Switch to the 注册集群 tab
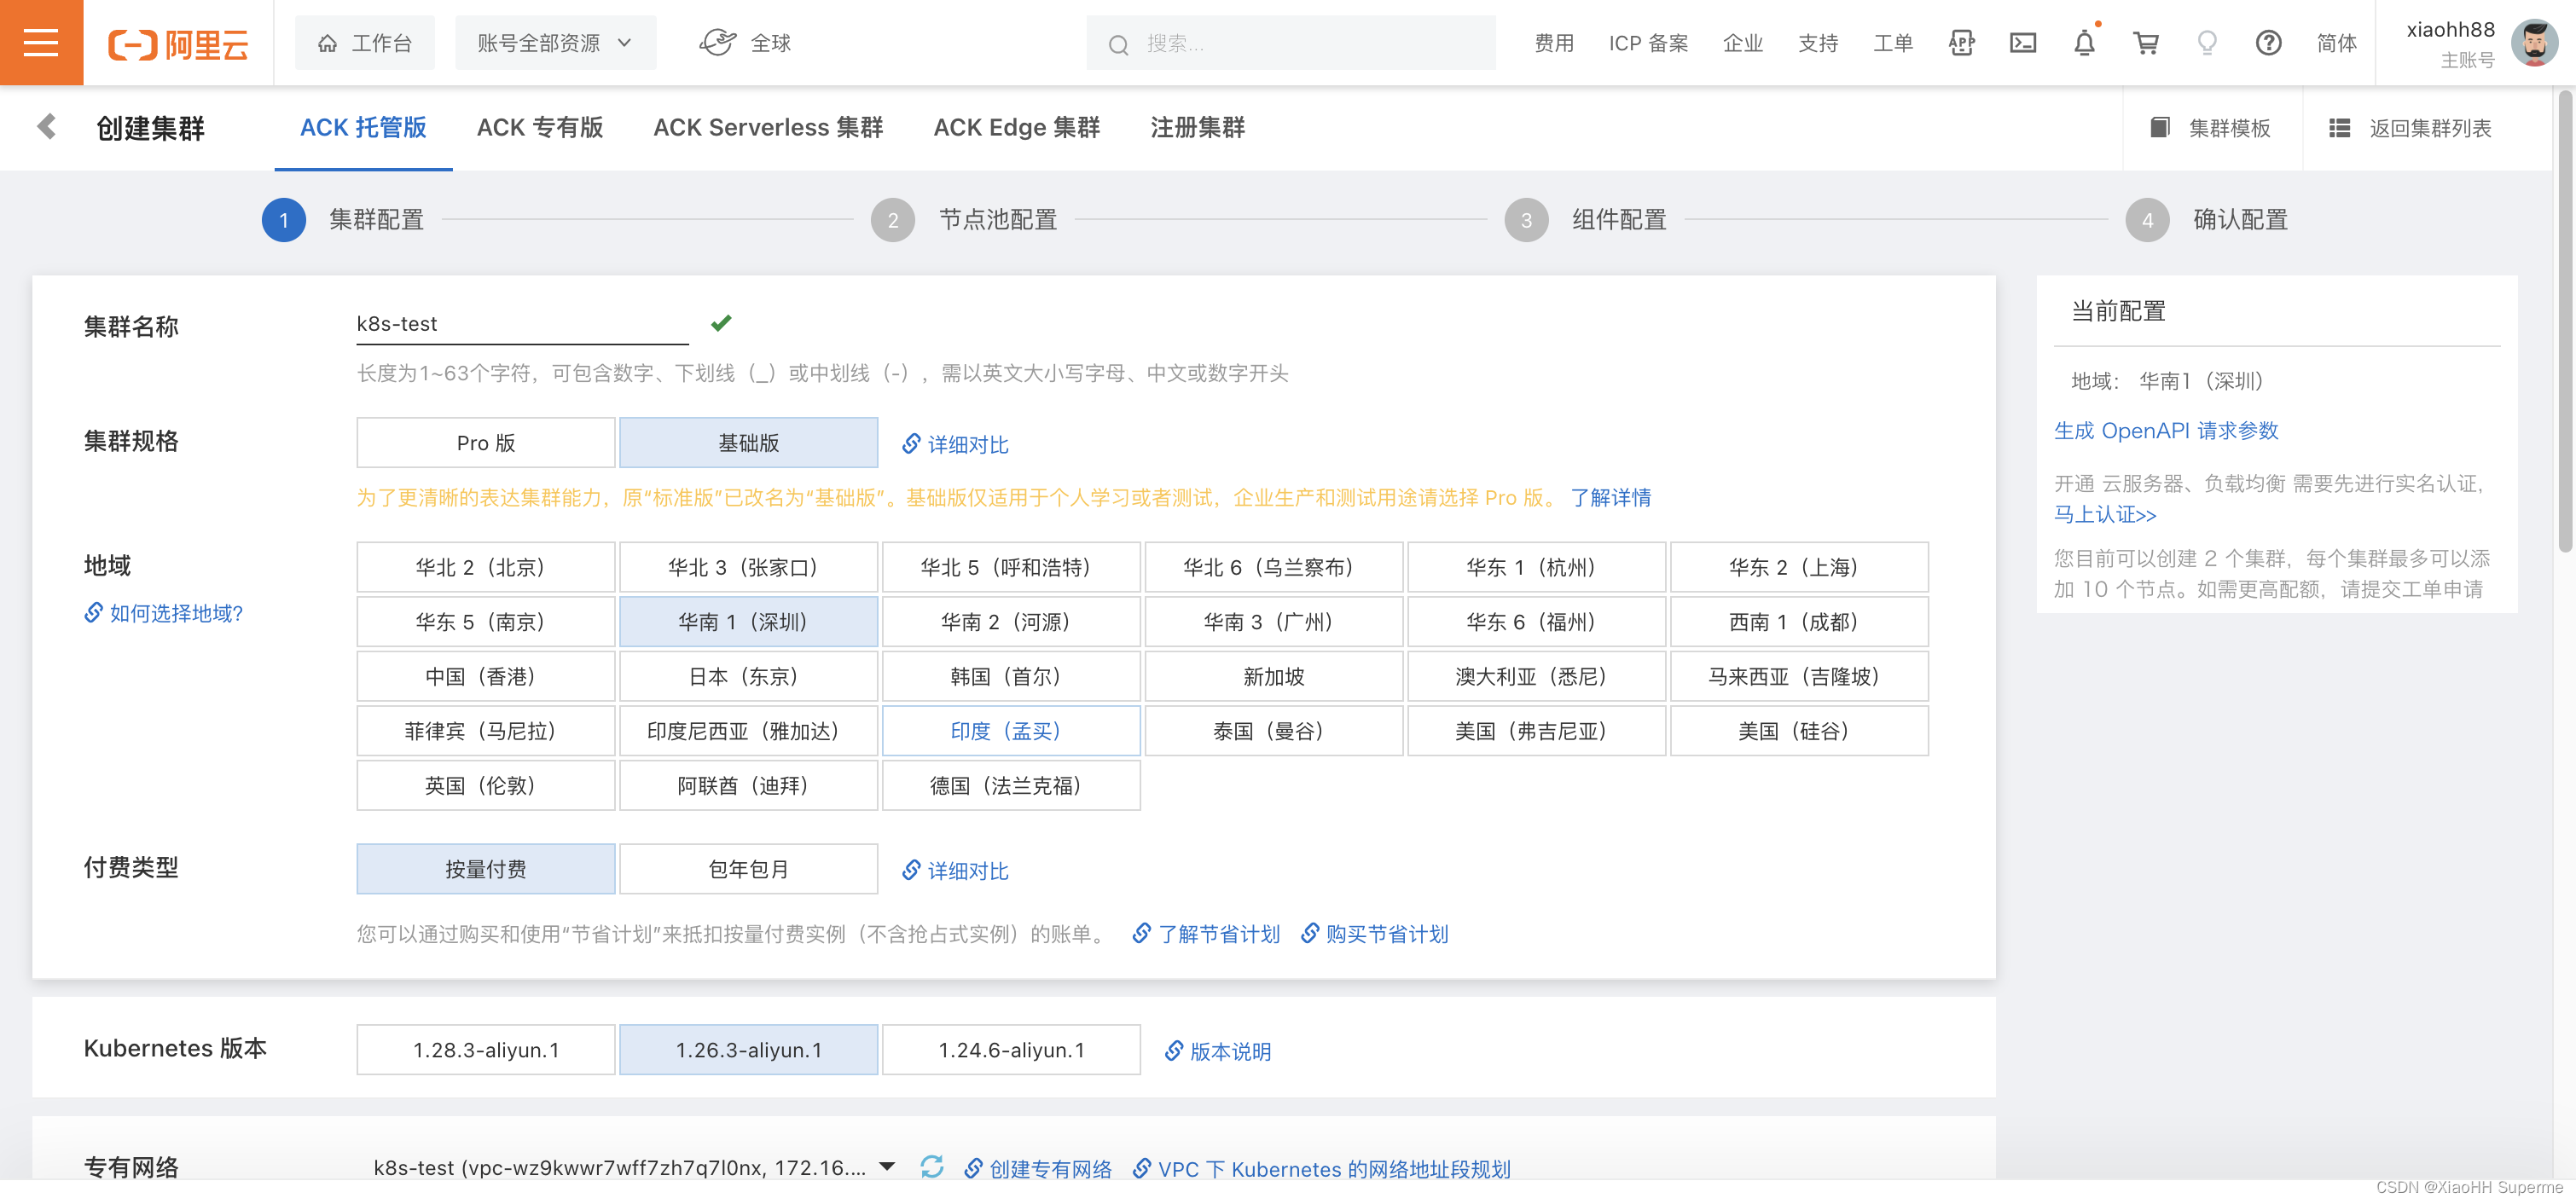 tap(1197, 127)
